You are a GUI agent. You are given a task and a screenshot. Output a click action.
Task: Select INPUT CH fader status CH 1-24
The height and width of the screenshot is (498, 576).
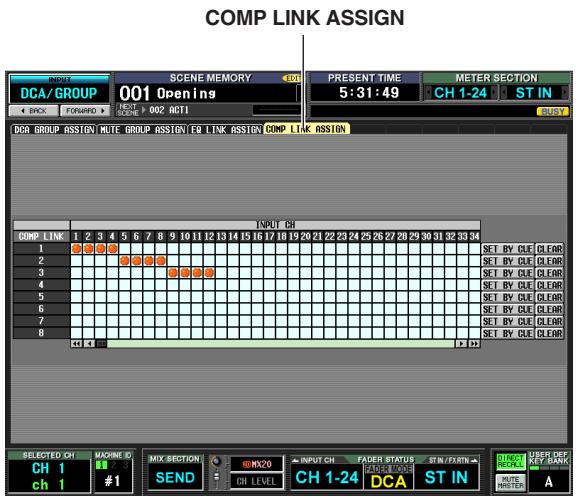coord(327,477)
